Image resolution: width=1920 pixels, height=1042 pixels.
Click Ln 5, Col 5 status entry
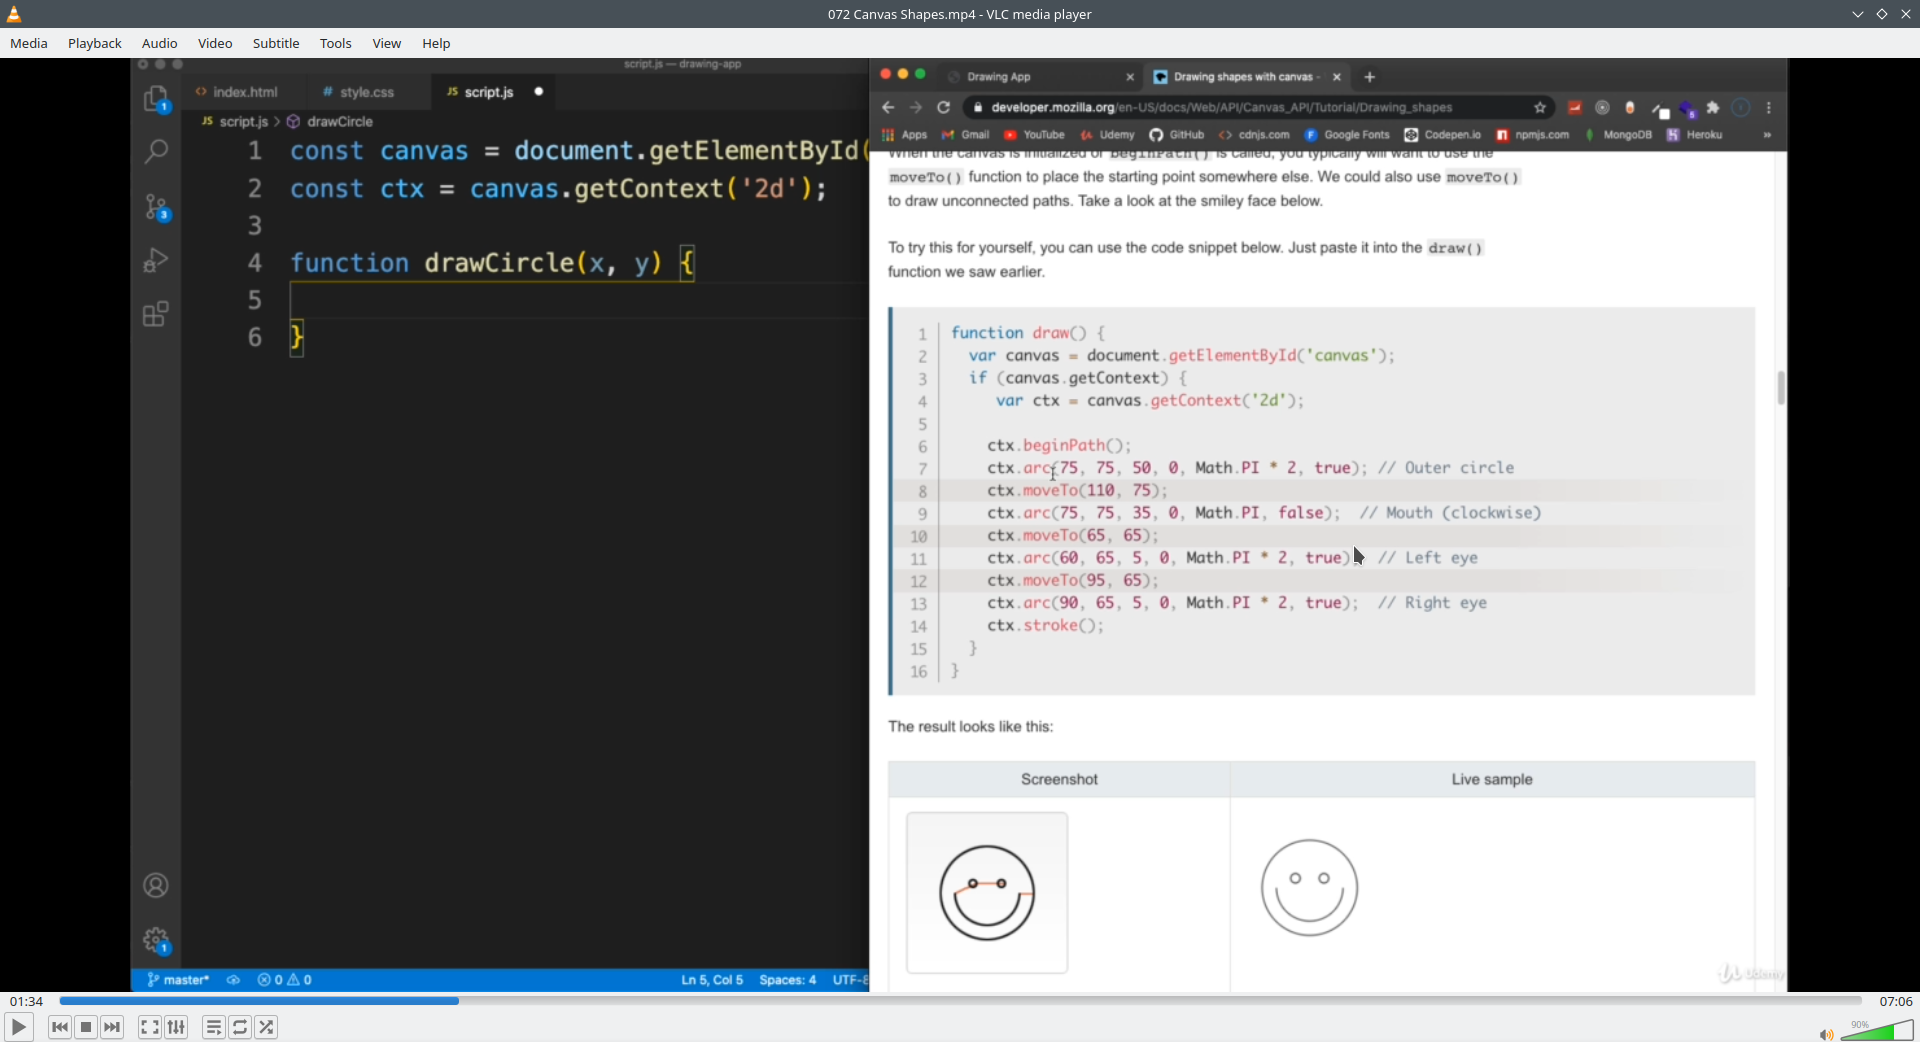pos(712,980)
